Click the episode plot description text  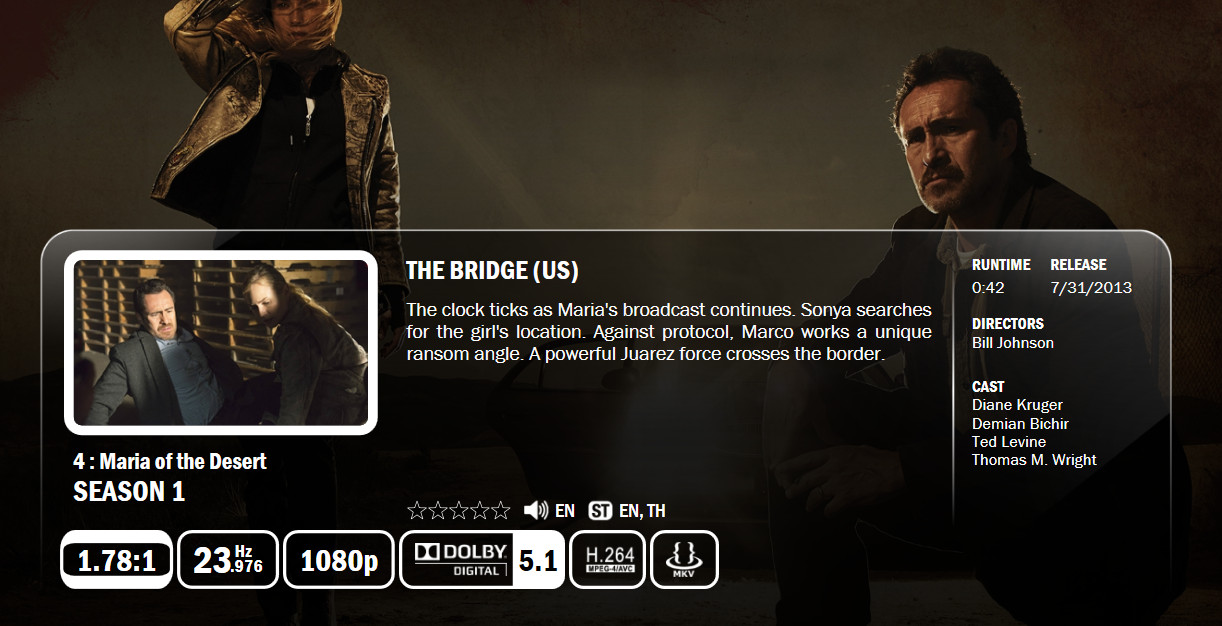669,332
